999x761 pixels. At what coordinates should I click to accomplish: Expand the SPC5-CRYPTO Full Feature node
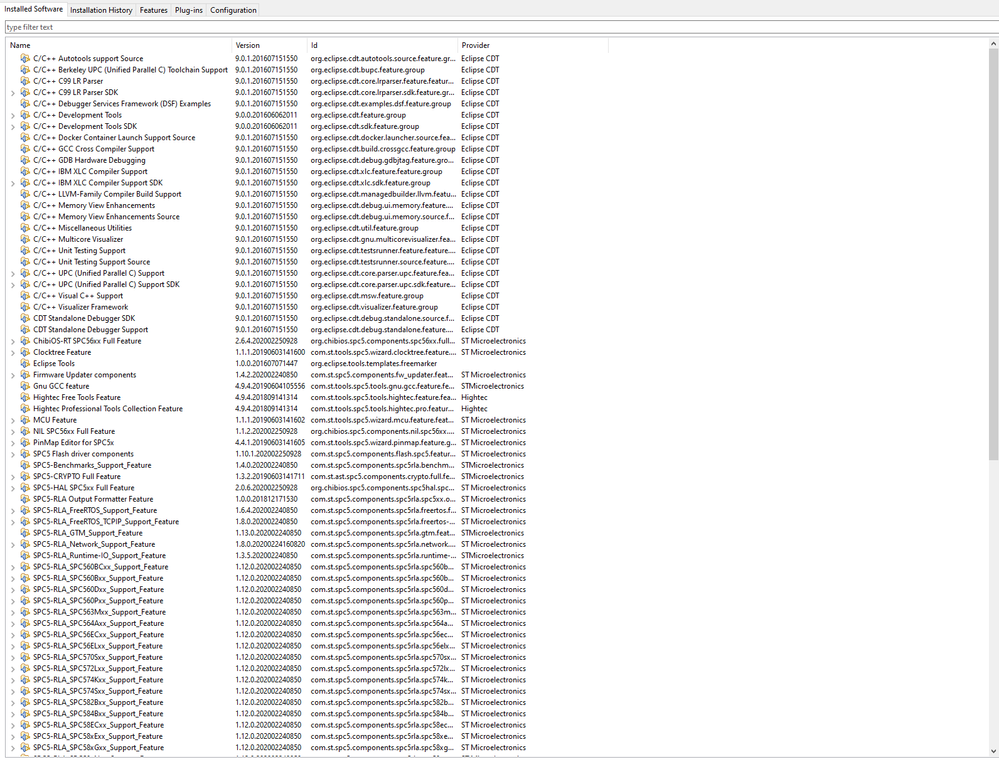[x=13, y=477]
